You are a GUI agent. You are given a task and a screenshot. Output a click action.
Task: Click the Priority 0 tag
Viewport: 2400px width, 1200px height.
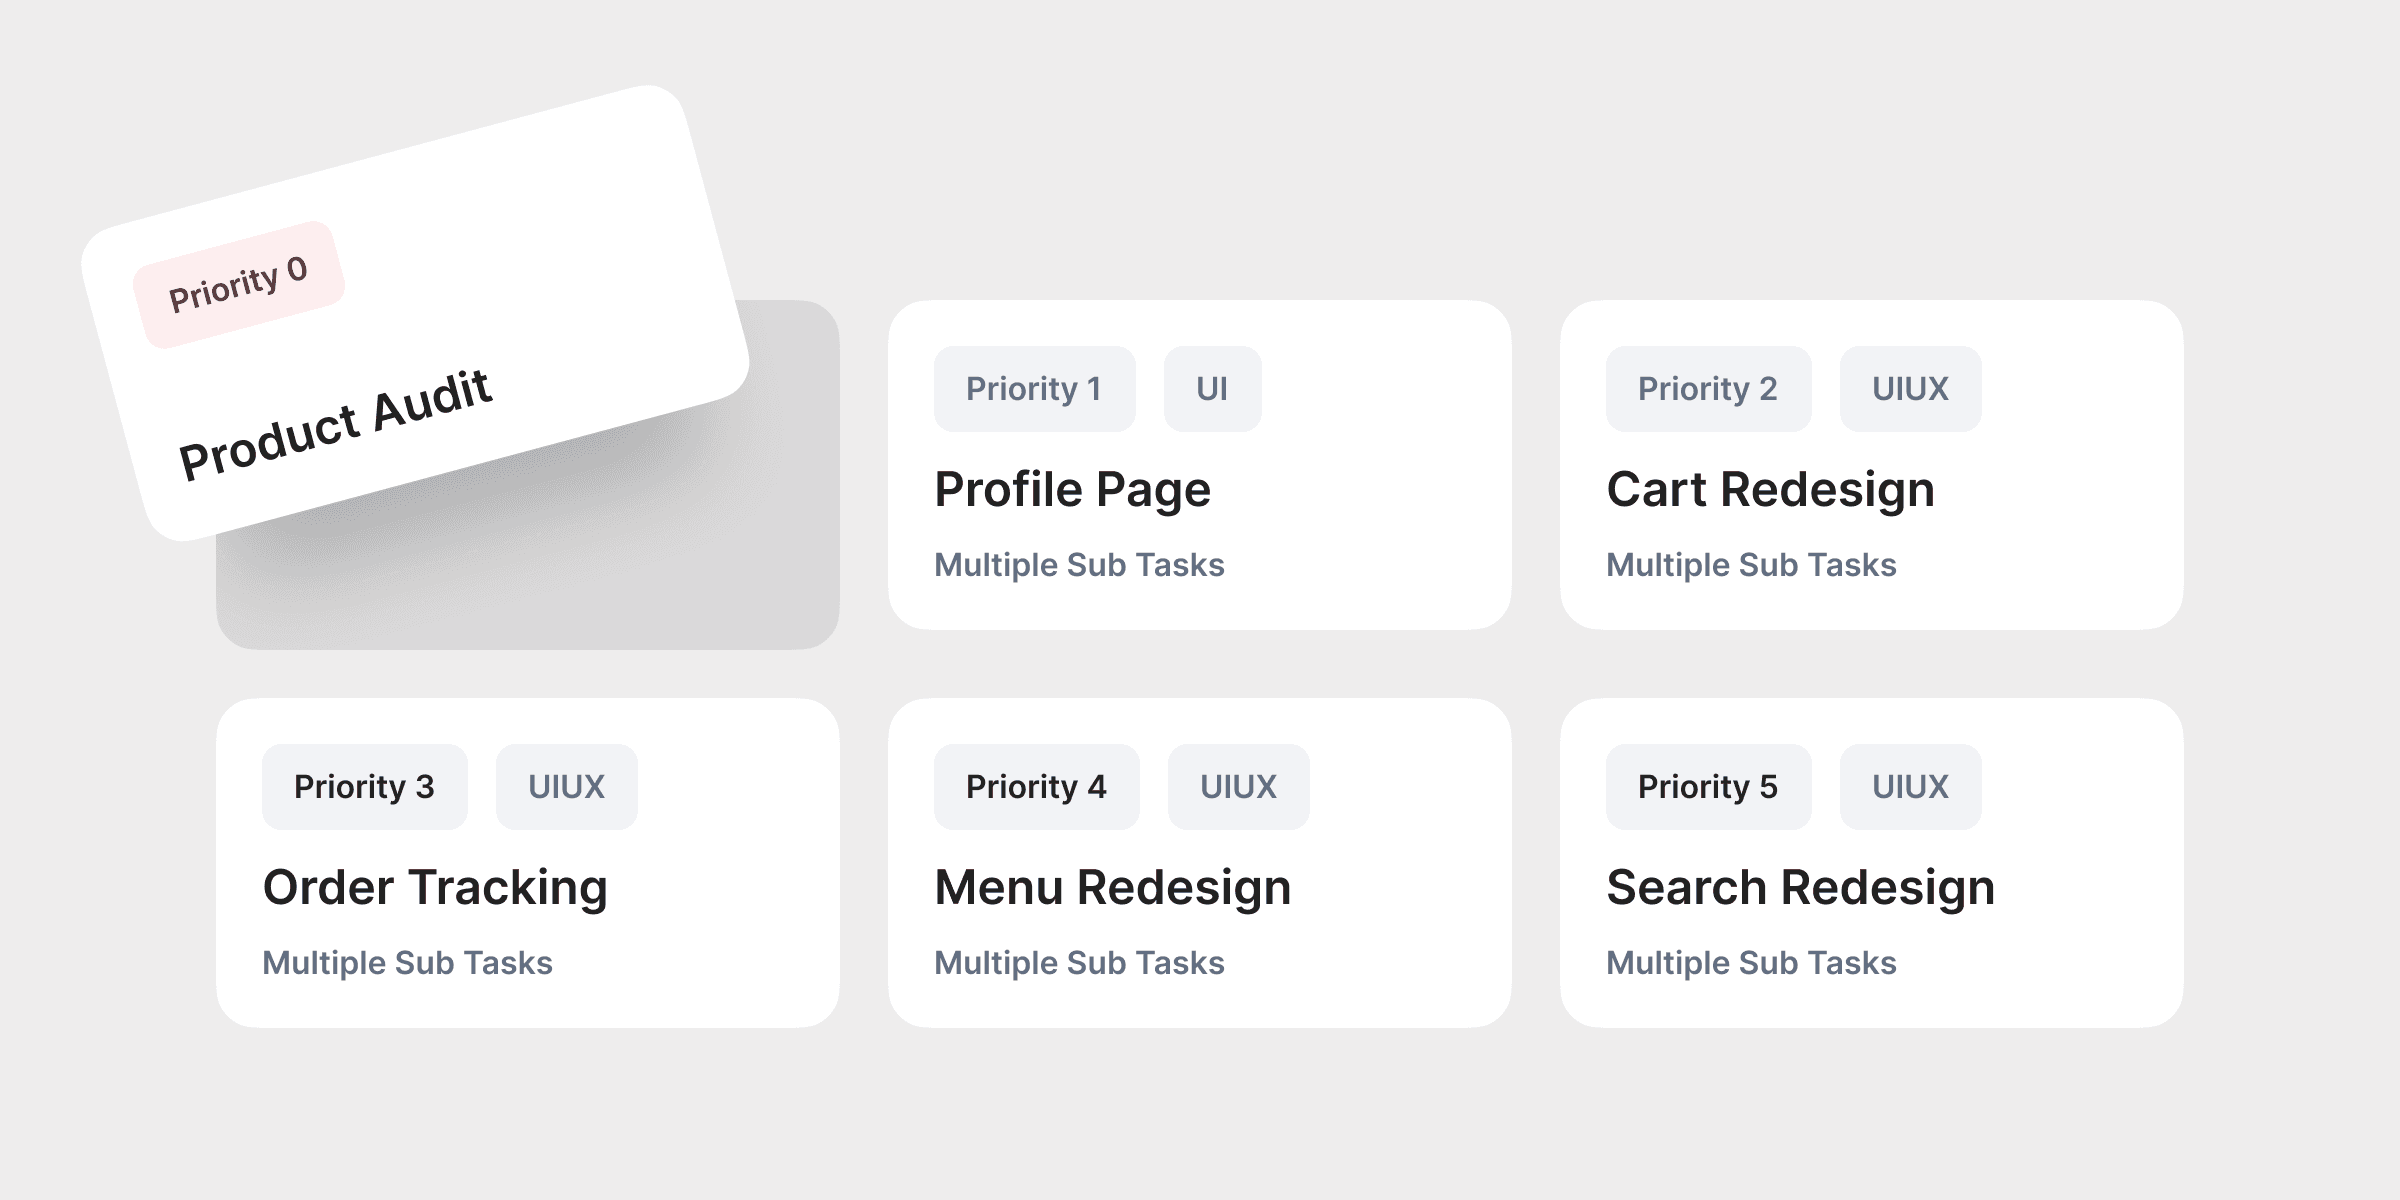point(239,285)
